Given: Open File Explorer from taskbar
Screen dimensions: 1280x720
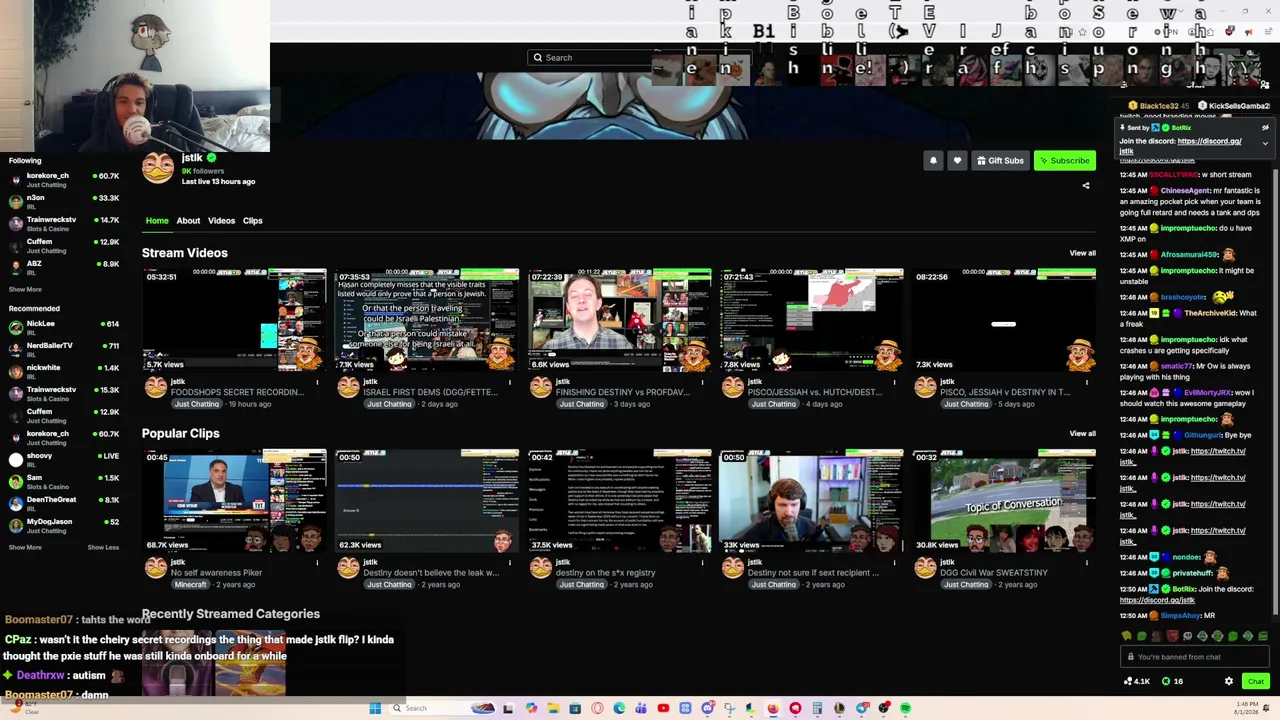Looking at the screenshot, I should click(x=553, y=708).
